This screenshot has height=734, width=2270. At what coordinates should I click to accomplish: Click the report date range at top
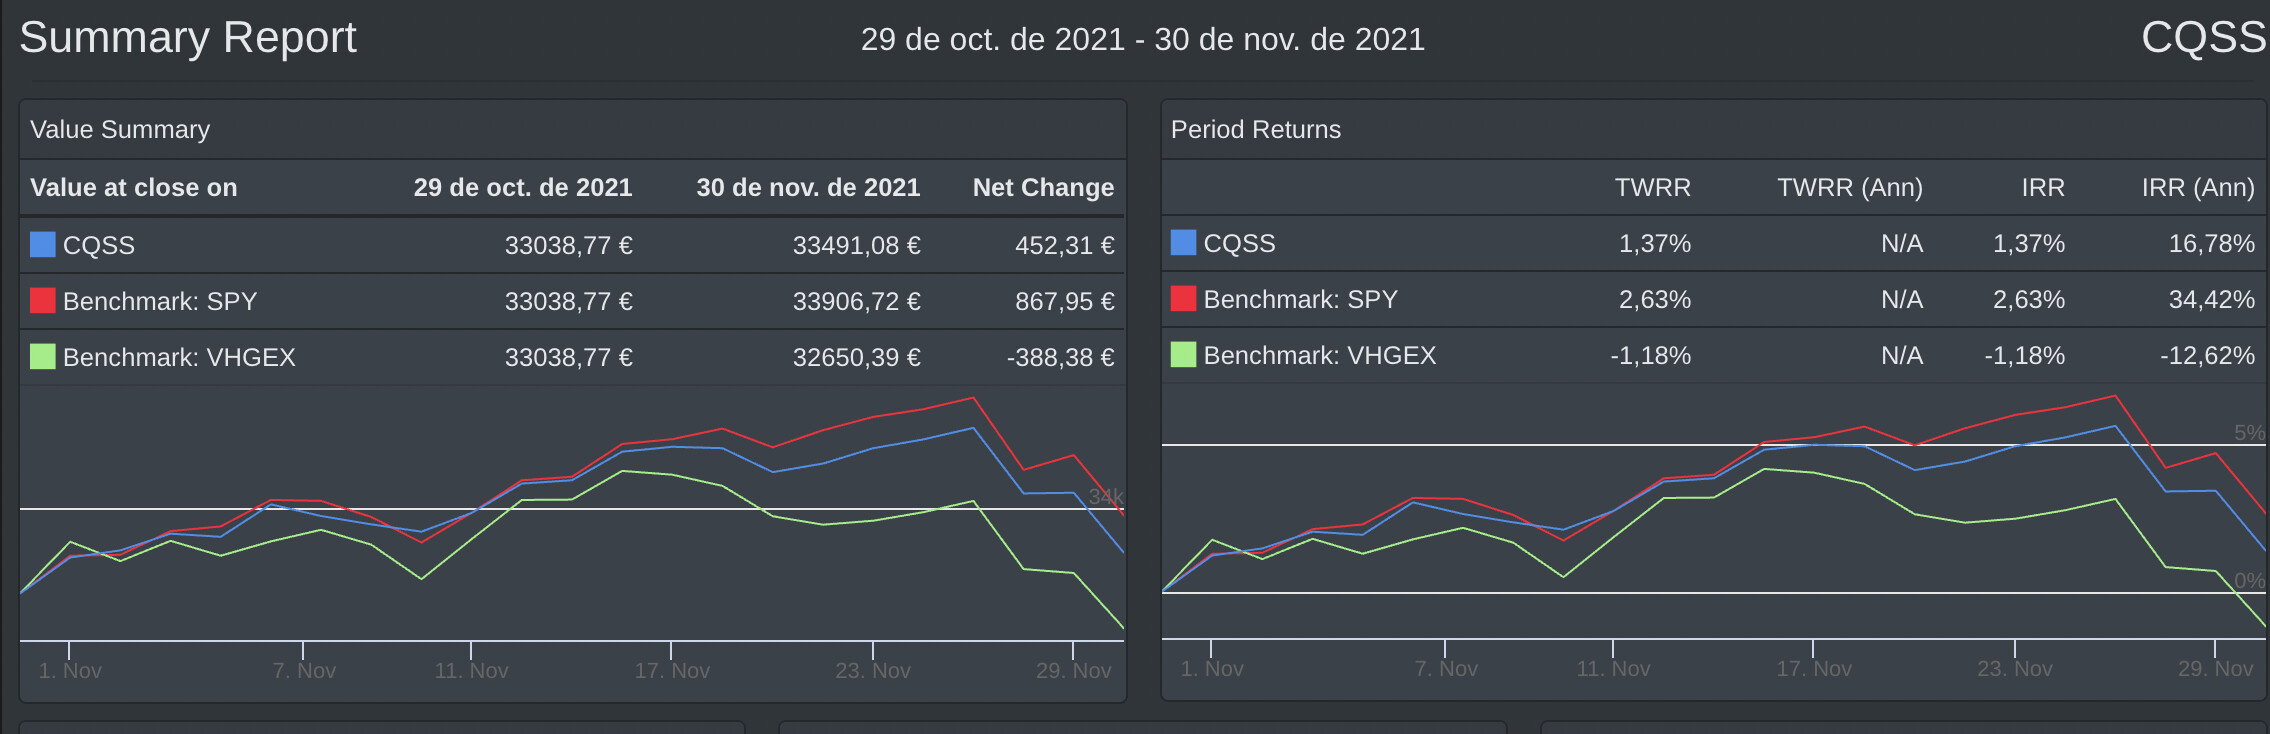pyautogui.click(x=1142, y=39)
